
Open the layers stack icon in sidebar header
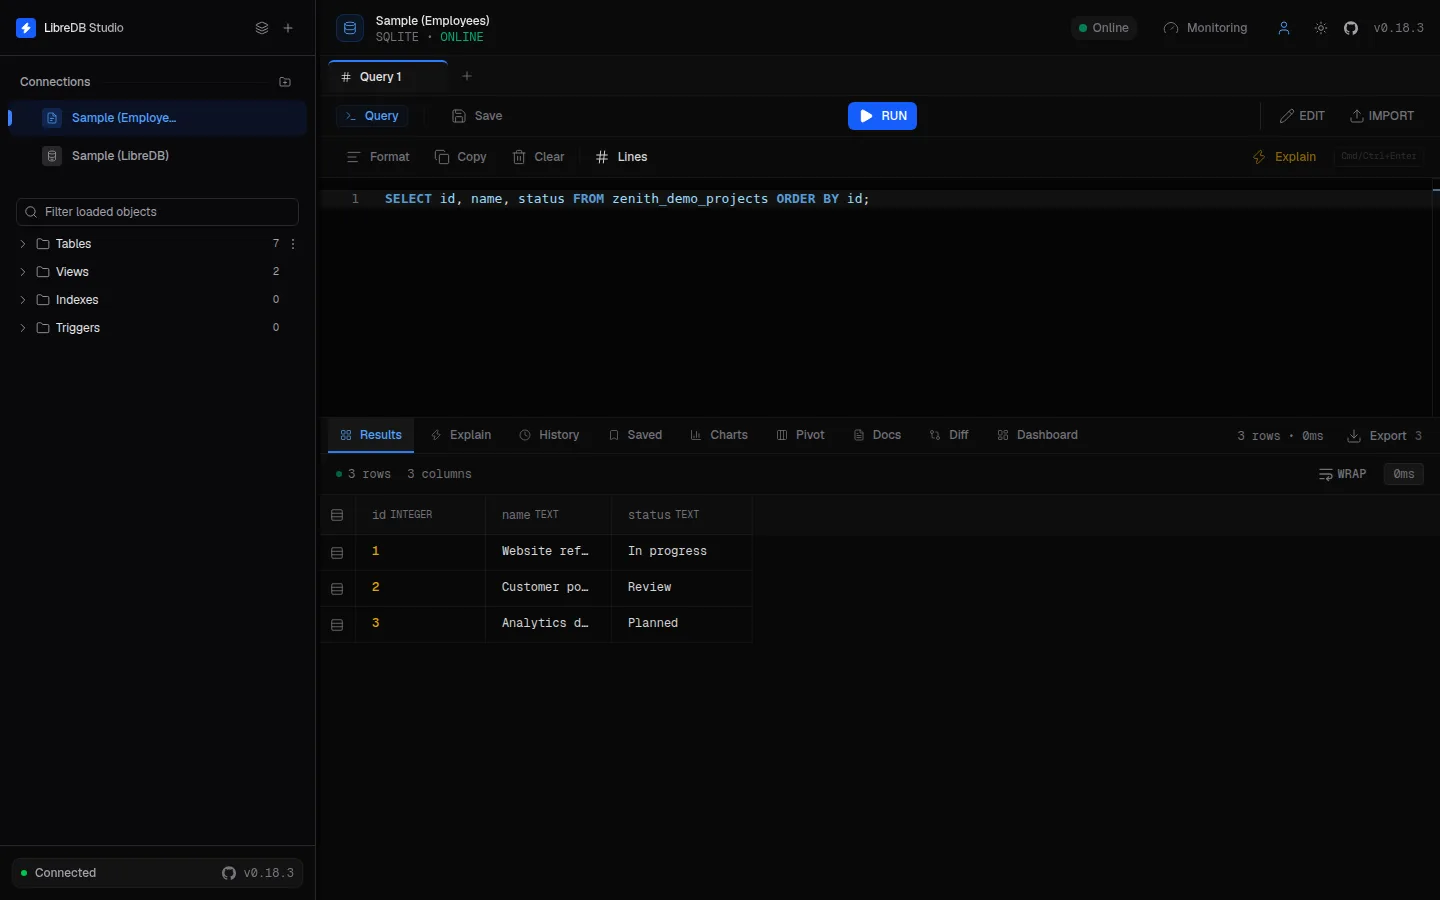262,28
